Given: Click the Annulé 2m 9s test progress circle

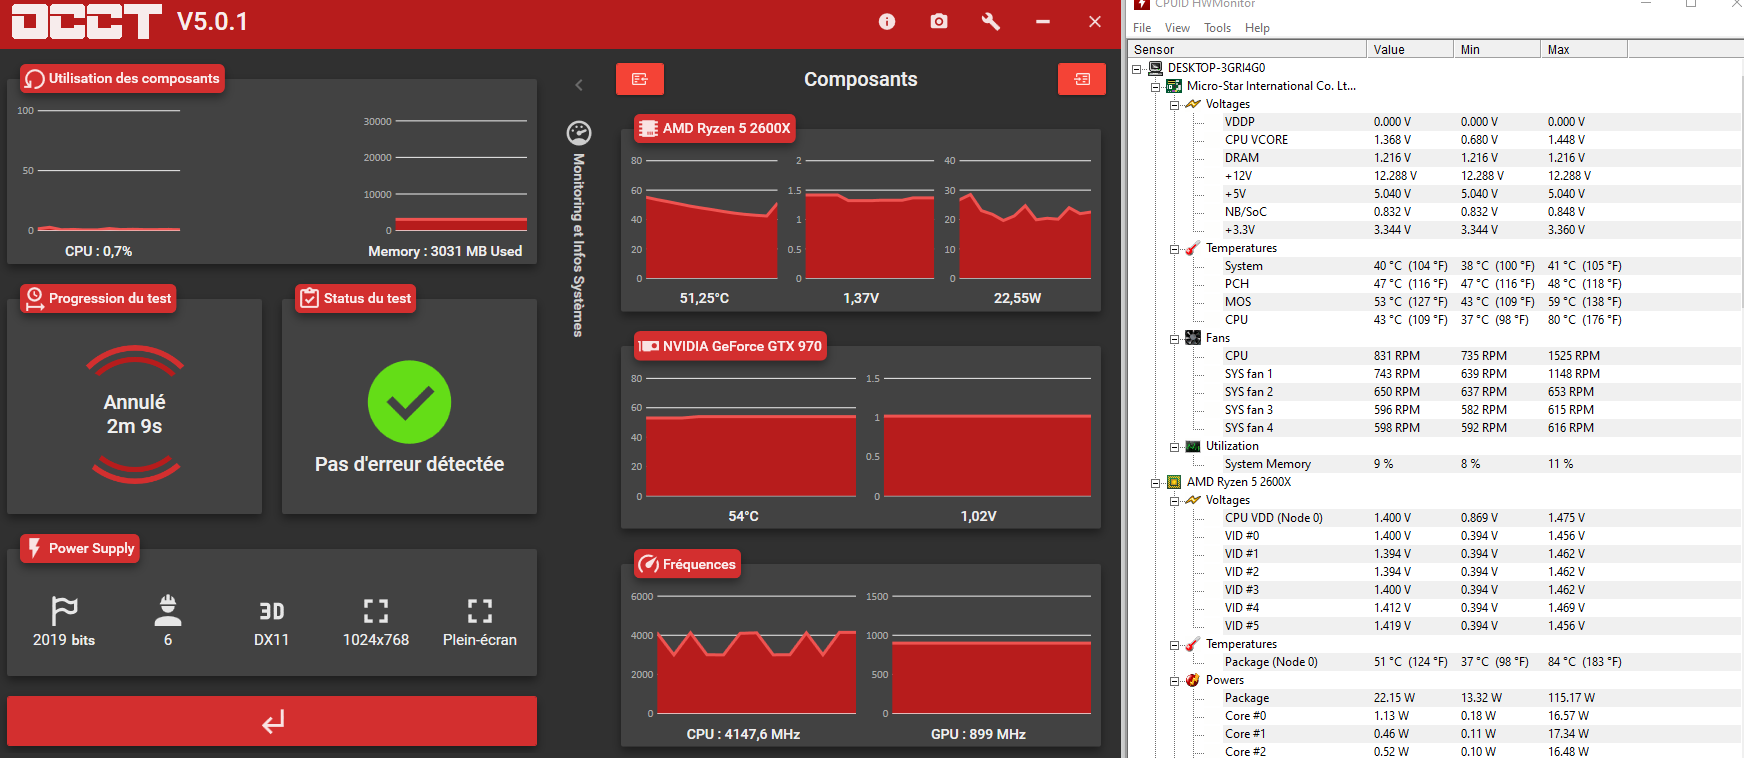Looking at the screenshot, I should pyautogui.click(x=135, y=414).
